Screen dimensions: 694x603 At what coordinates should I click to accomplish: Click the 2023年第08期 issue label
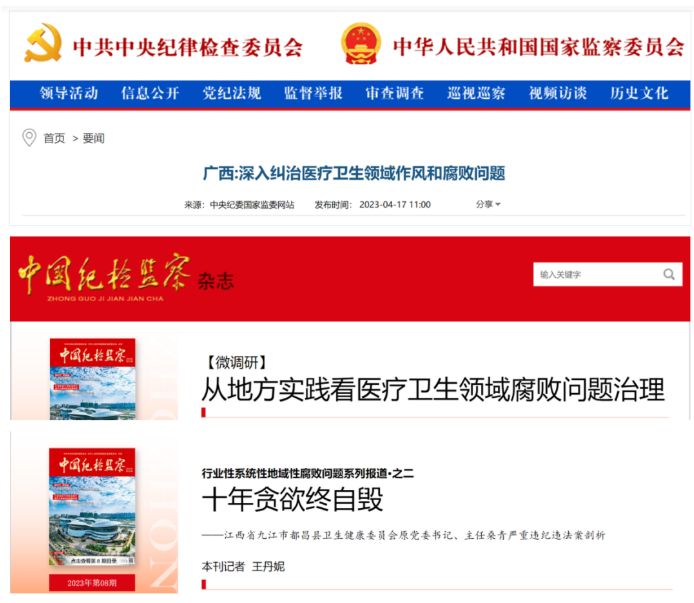click(92, 583)
